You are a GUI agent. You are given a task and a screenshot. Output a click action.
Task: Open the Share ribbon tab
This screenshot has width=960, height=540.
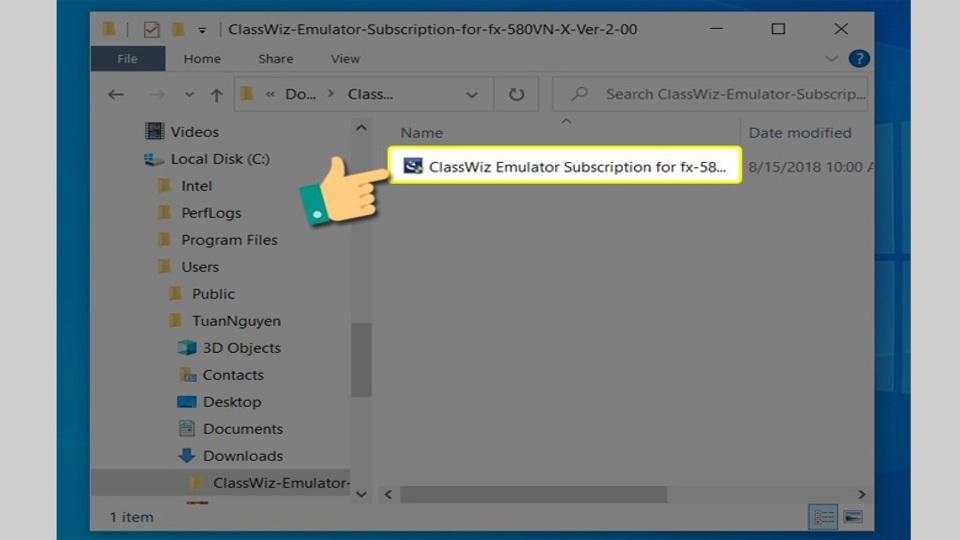[276, 59]
